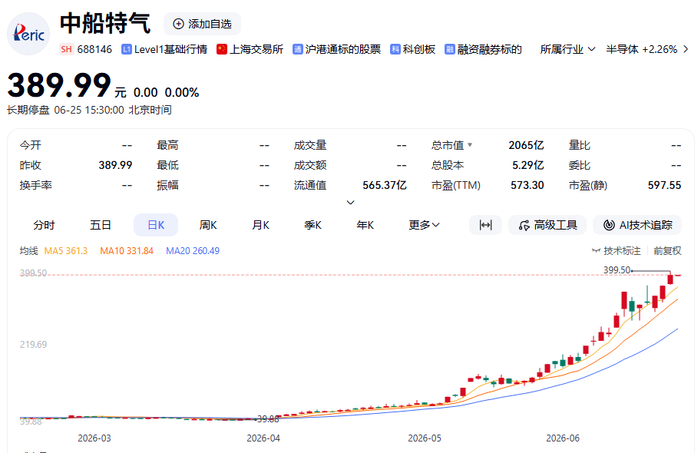Click the 39.88 low price marker on chart
This screenshot has width=700, height=453.
pyautogui.click(x=268, y=419)
